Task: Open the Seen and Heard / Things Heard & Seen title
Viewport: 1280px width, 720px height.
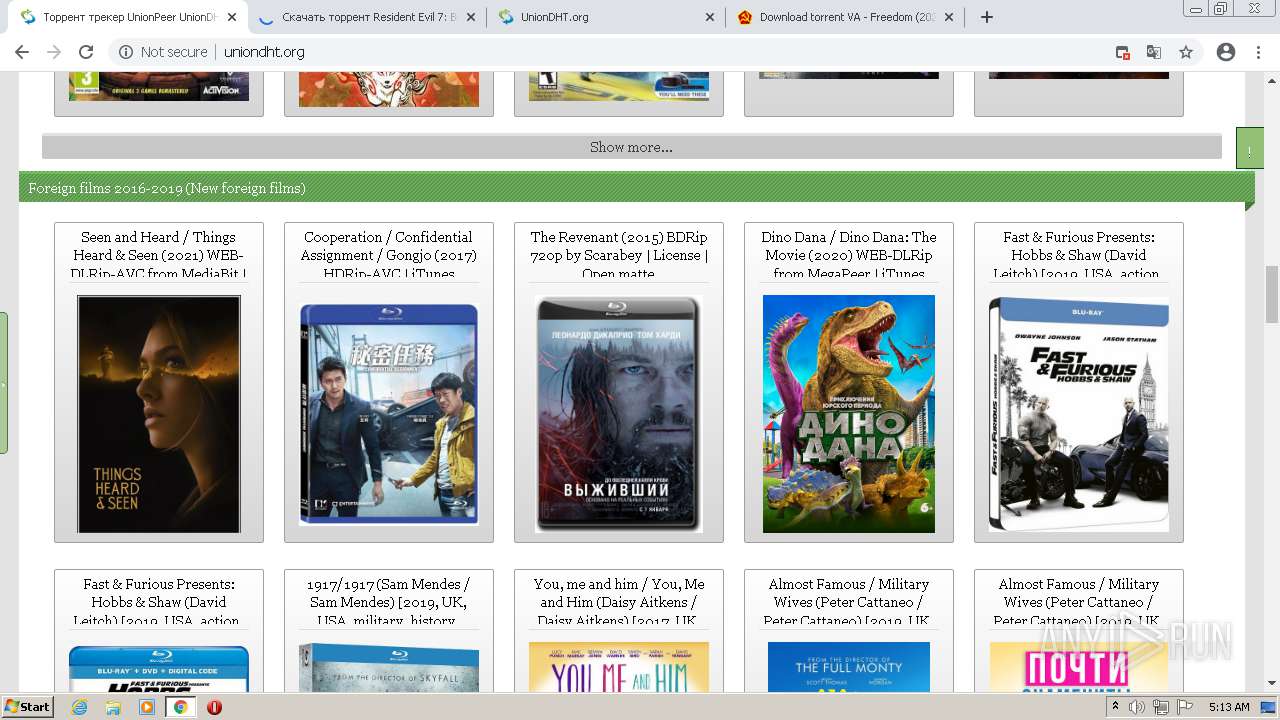Action: click(x=159, y=255)
